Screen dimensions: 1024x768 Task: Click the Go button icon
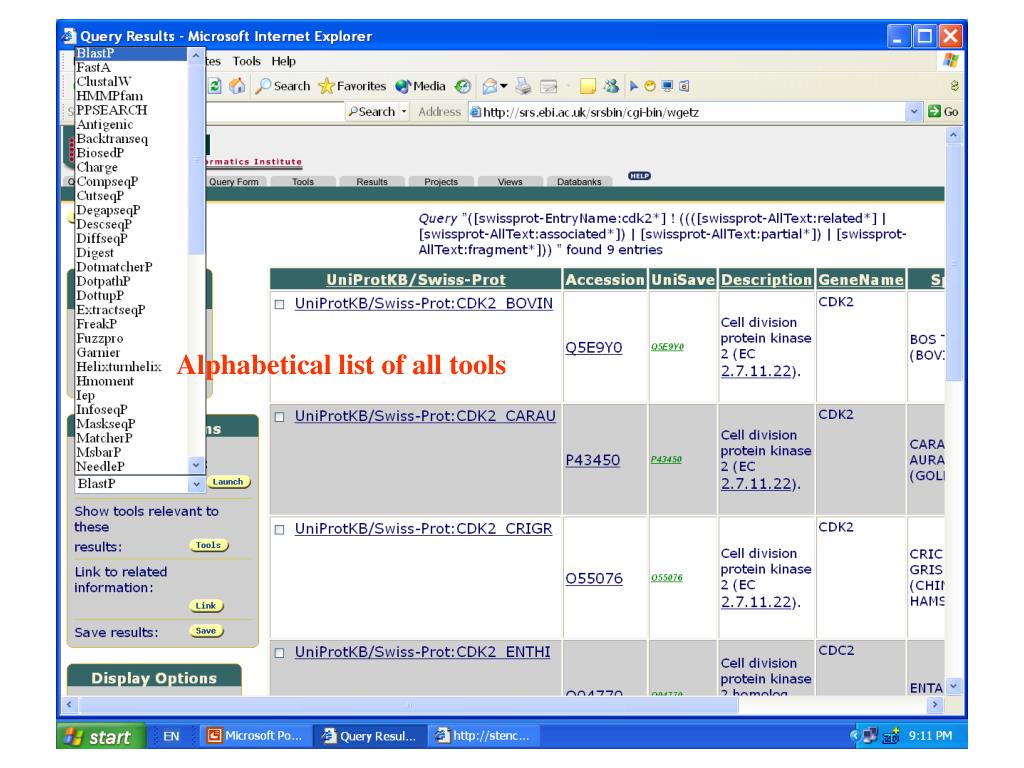click(943, 112)
